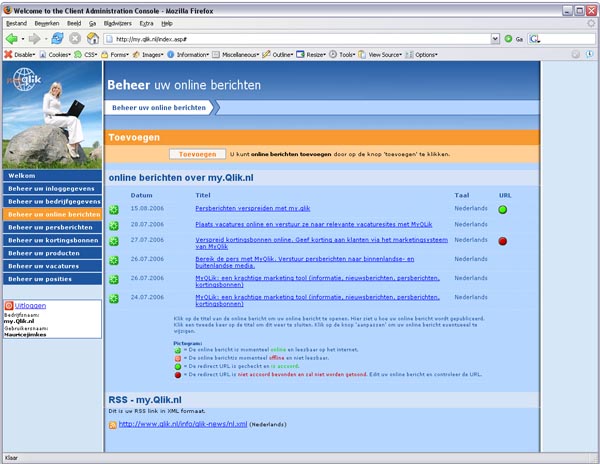Toggle online status icon of the 24.07.2006 message
The image size is (600, 464).
(x=114, y=298)
